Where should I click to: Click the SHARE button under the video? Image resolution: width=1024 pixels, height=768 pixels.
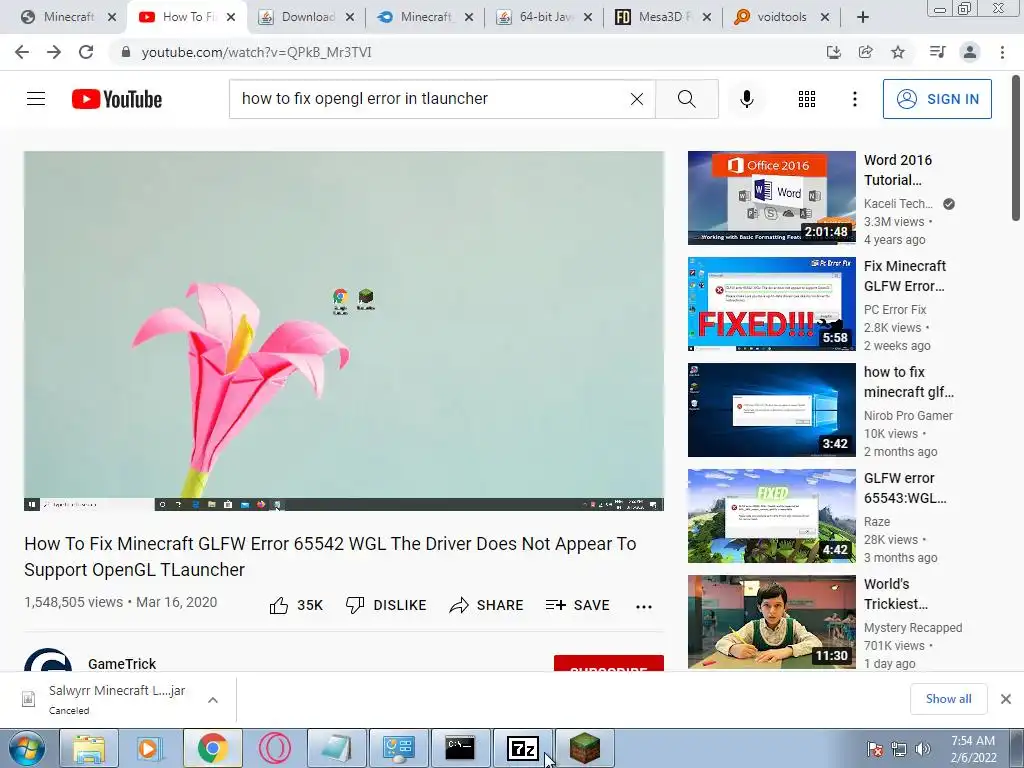click(x=487, y=605)
